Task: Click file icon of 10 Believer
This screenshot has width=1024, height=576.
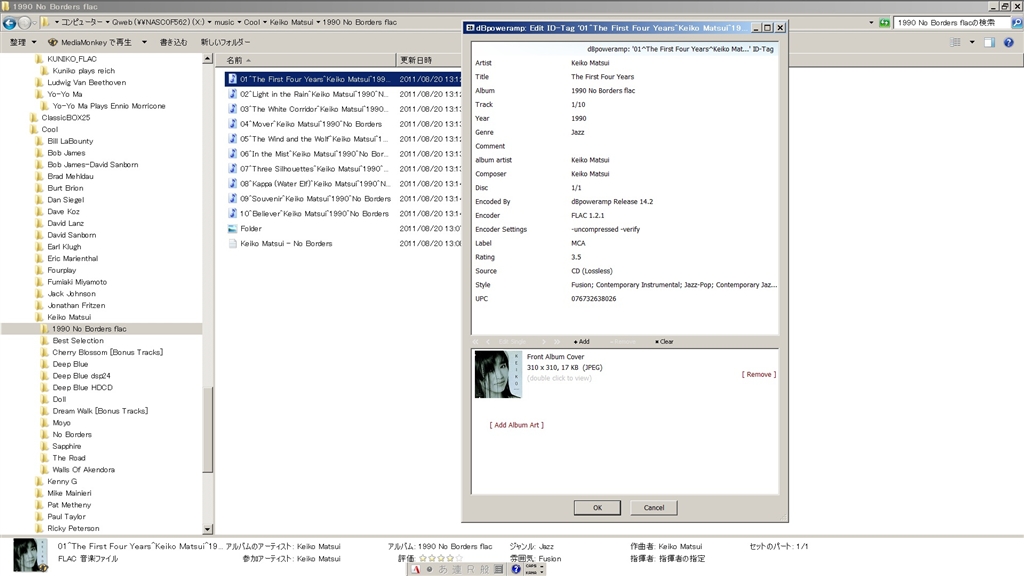Action: [x=232, y=214]
